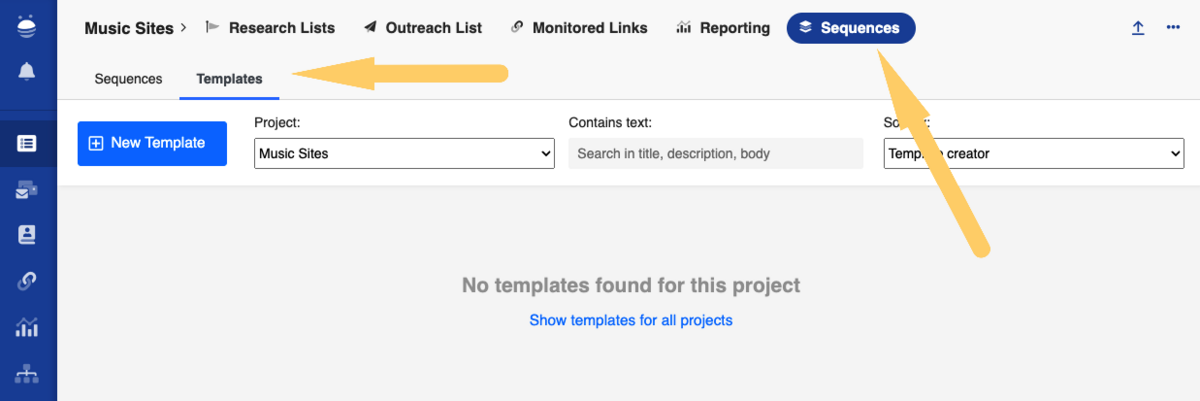The width and height of the screenshot is (1200, 401).
Task: Open notifications bell in the sidebar
Action: click(27, 71)
